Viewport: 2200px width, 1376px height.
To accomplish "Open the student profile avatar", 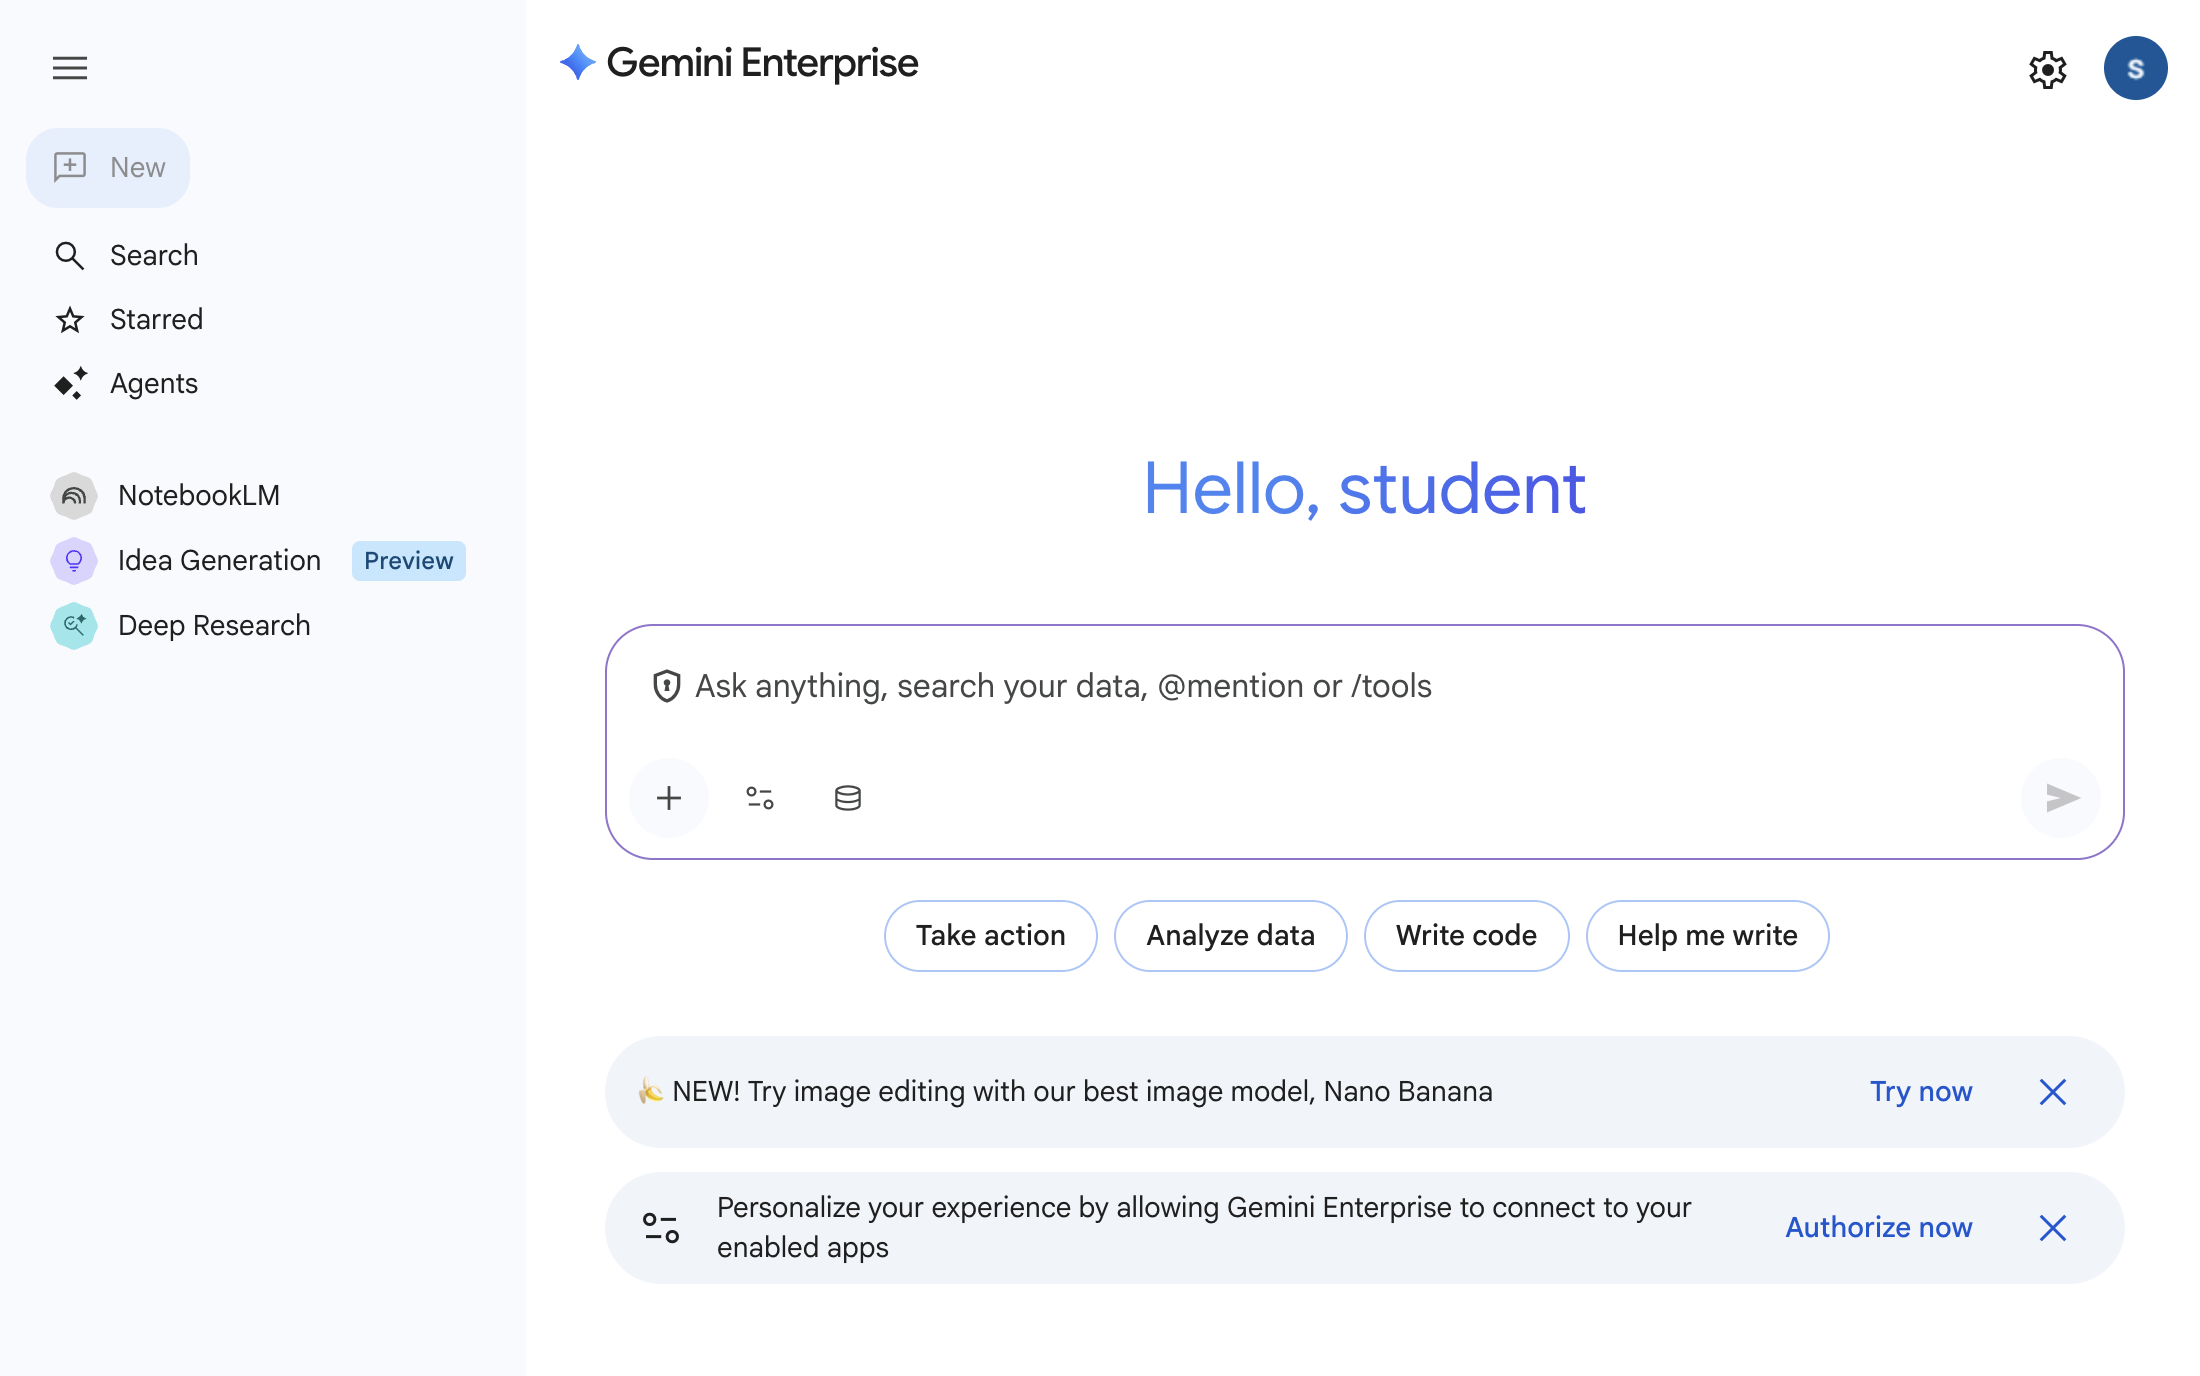I will [2136, 68].
